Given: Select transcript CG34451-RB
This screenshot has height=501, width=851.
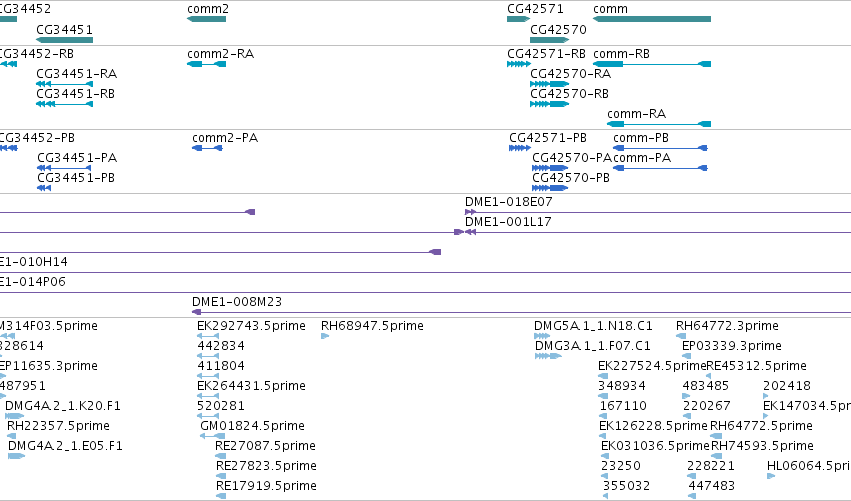Looking at the screenshot, I should [65, 104].
